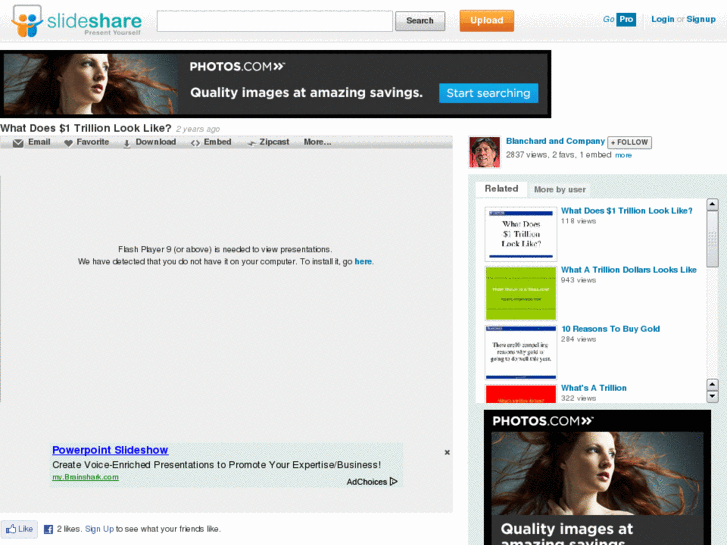This screenshot has height=545, width=727.
Task: Expand stats with the 'more' link
Action: click(623, 155)
